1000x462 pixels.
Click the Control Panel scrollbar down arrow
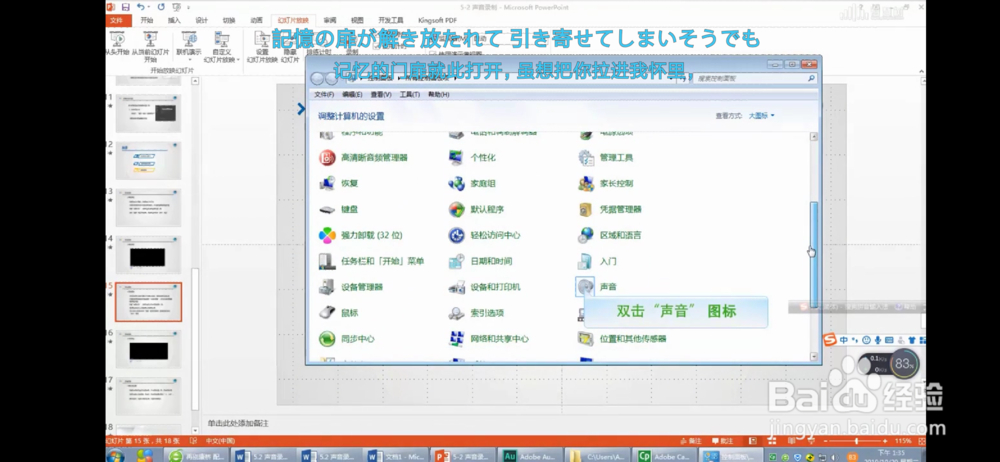pyautogui.click(x=814, y=356)
